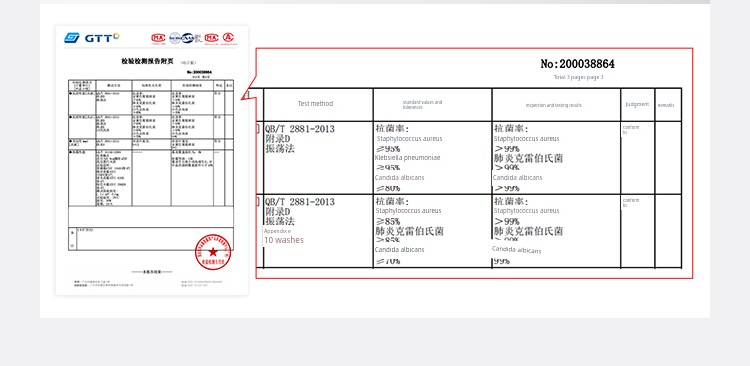Select the report number No:200038864 in enlarged view
750x366 pixels.
pyautogui.click(x=577, y=64)
